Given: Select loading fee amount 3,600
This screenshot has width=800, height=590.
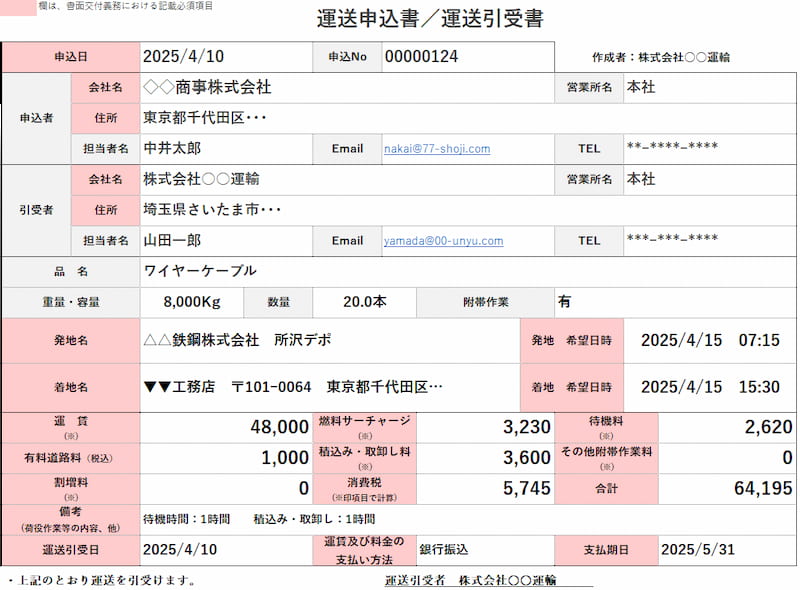Looking at the screenshot, I should tap(527, 457).
